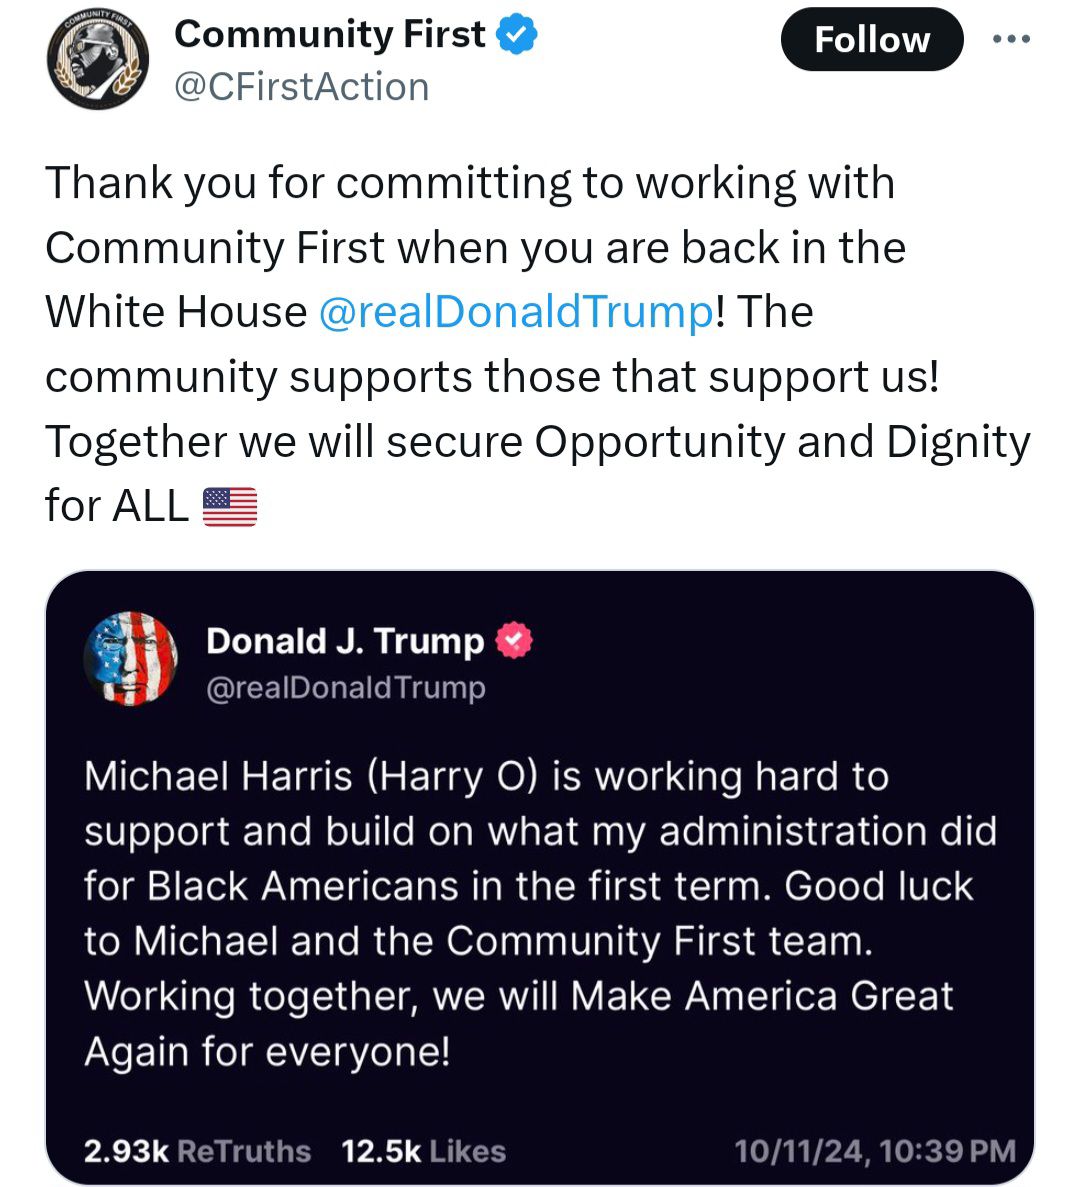Image resolution: width=1080 pixels, height=1187 pixels.
Task: Click the red verified badge by Trump's name
Action: [x=514, y=640]
